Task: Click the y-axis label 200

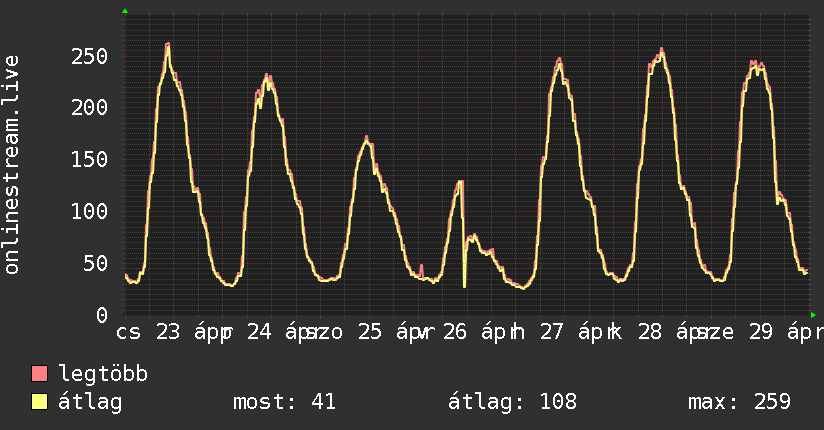Action: pos(89,108)
